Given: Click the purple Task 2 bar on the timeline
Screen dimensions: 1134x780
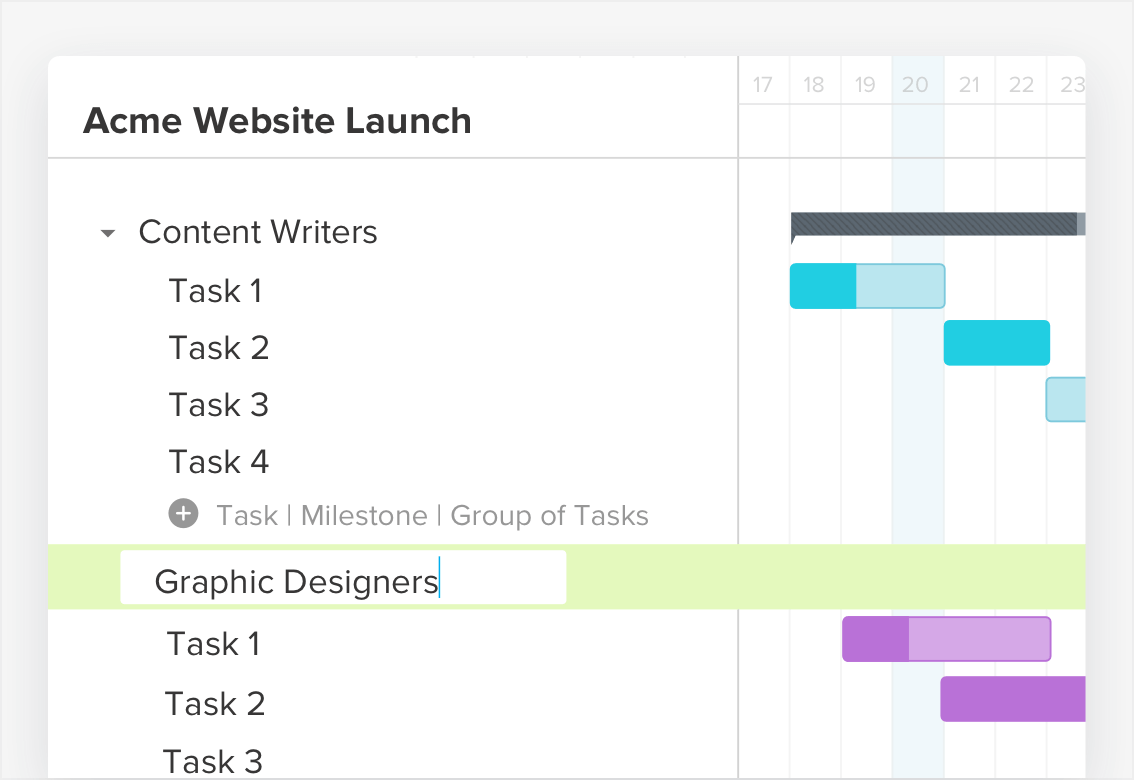Looking at the screenshot, I should pos(1012,699).
